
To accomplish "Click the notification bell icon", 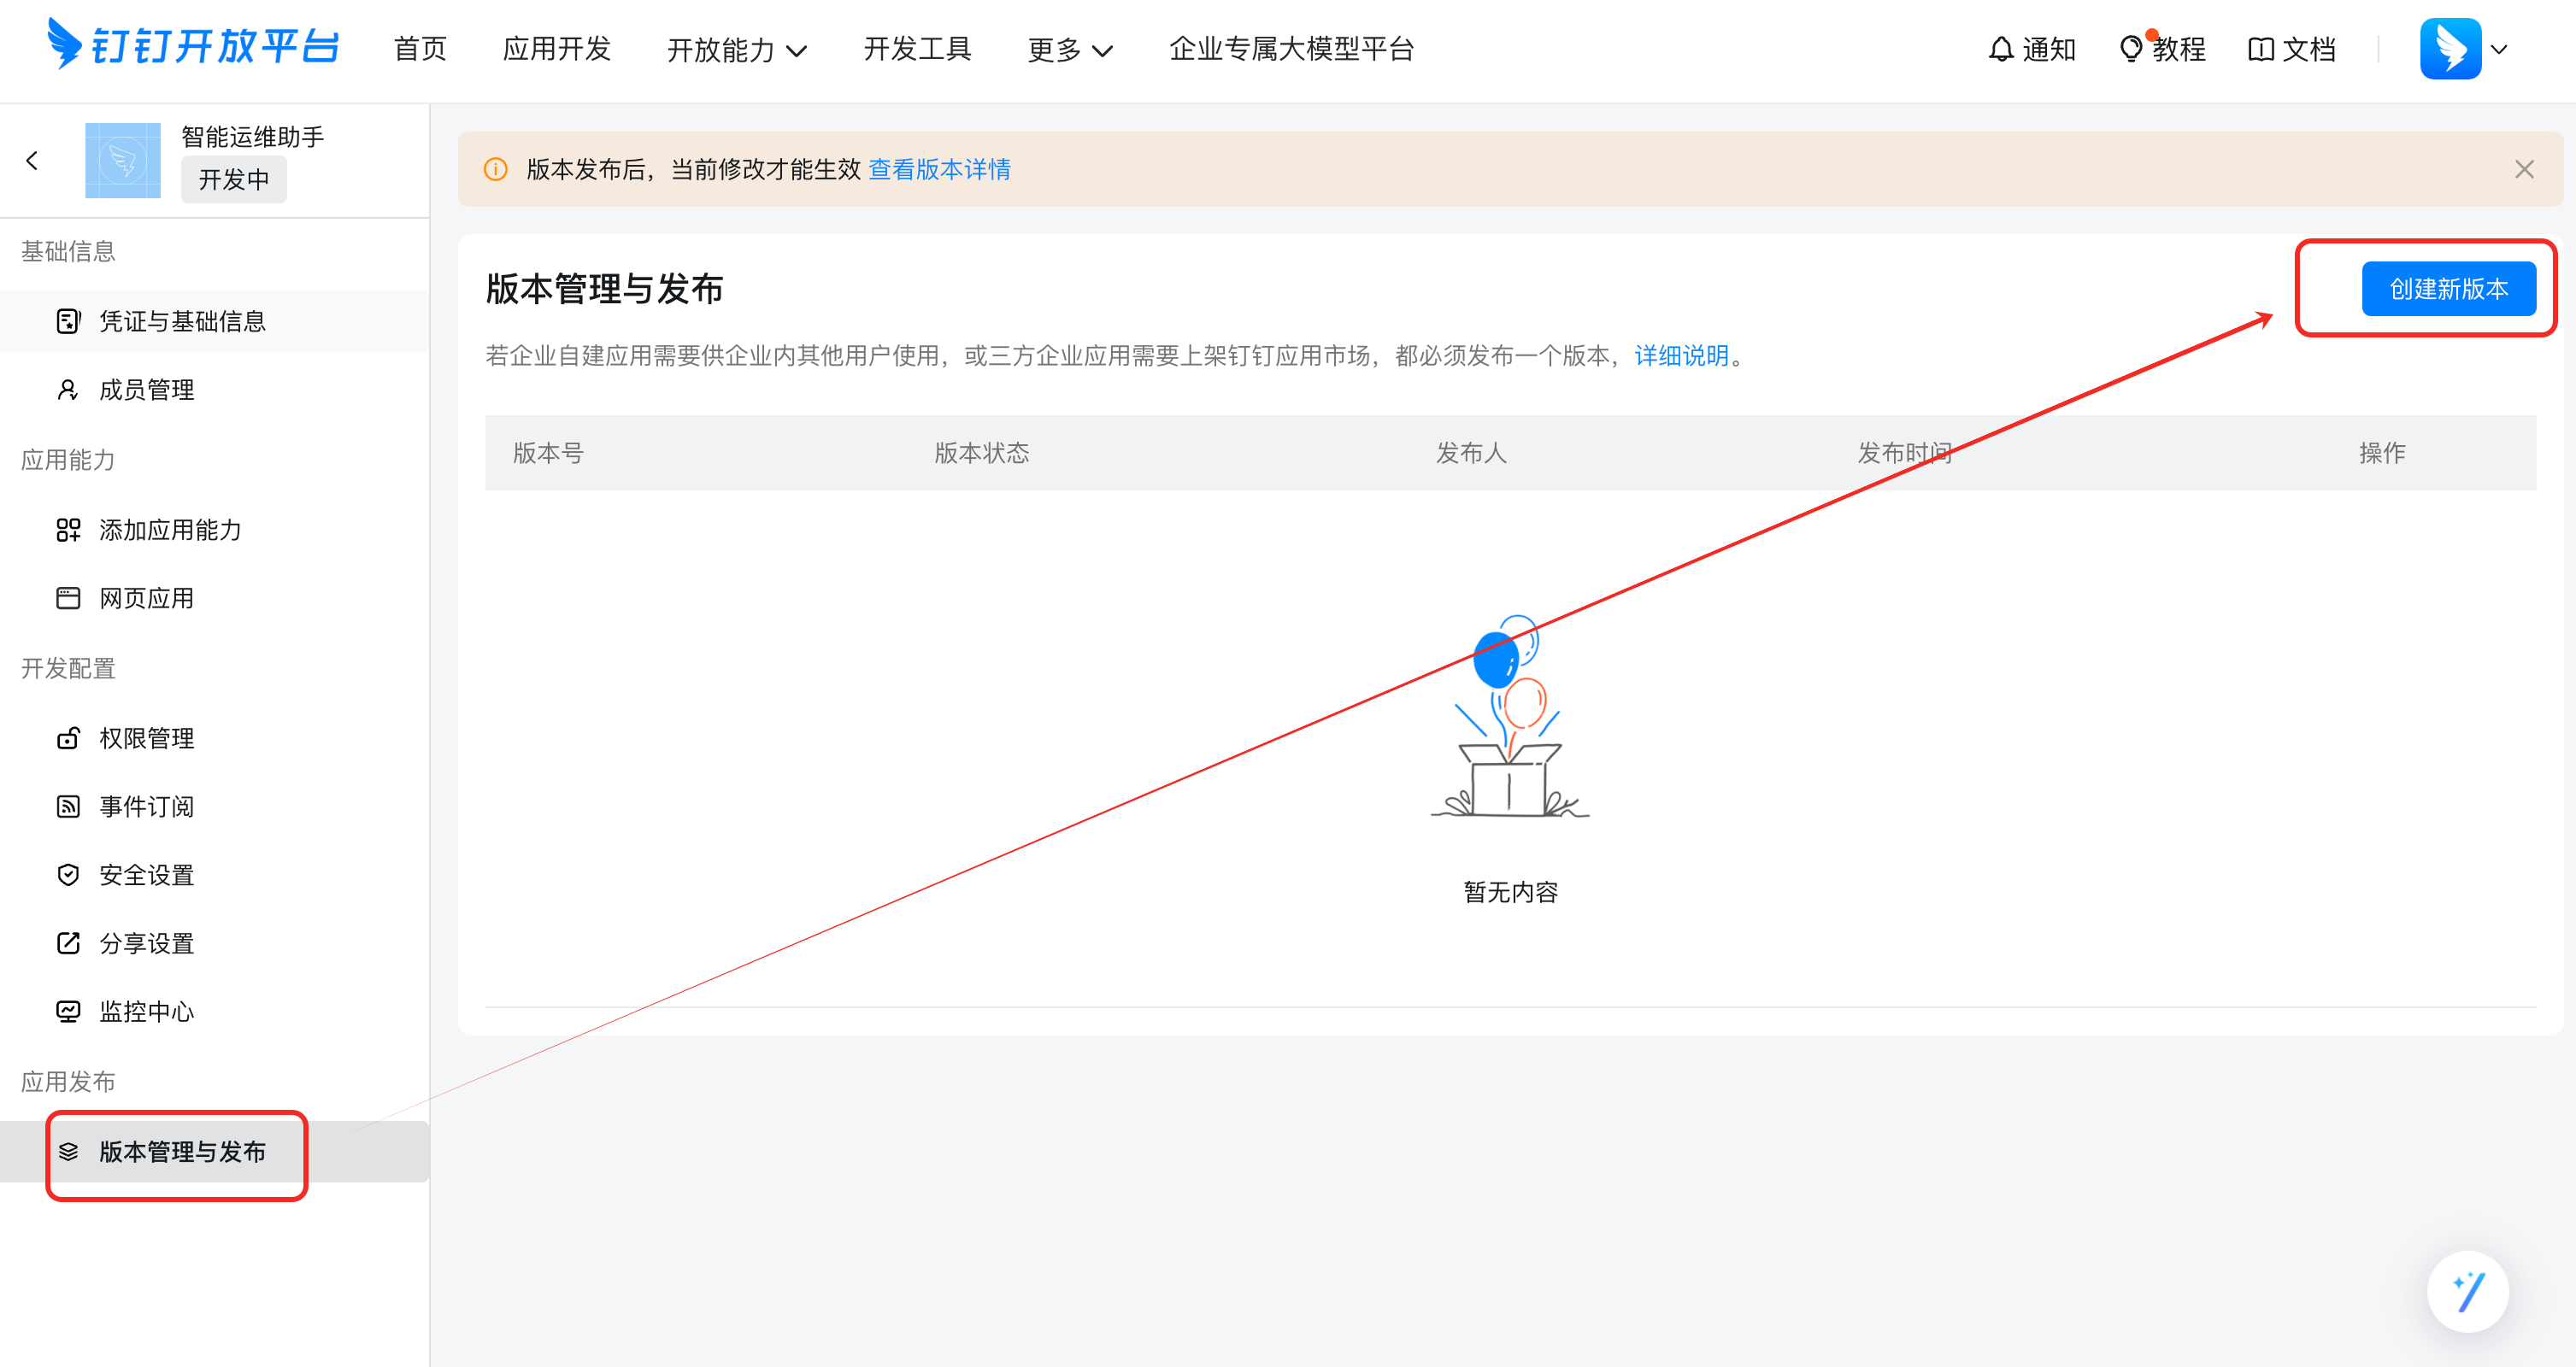I will [x=2001, y=49].
